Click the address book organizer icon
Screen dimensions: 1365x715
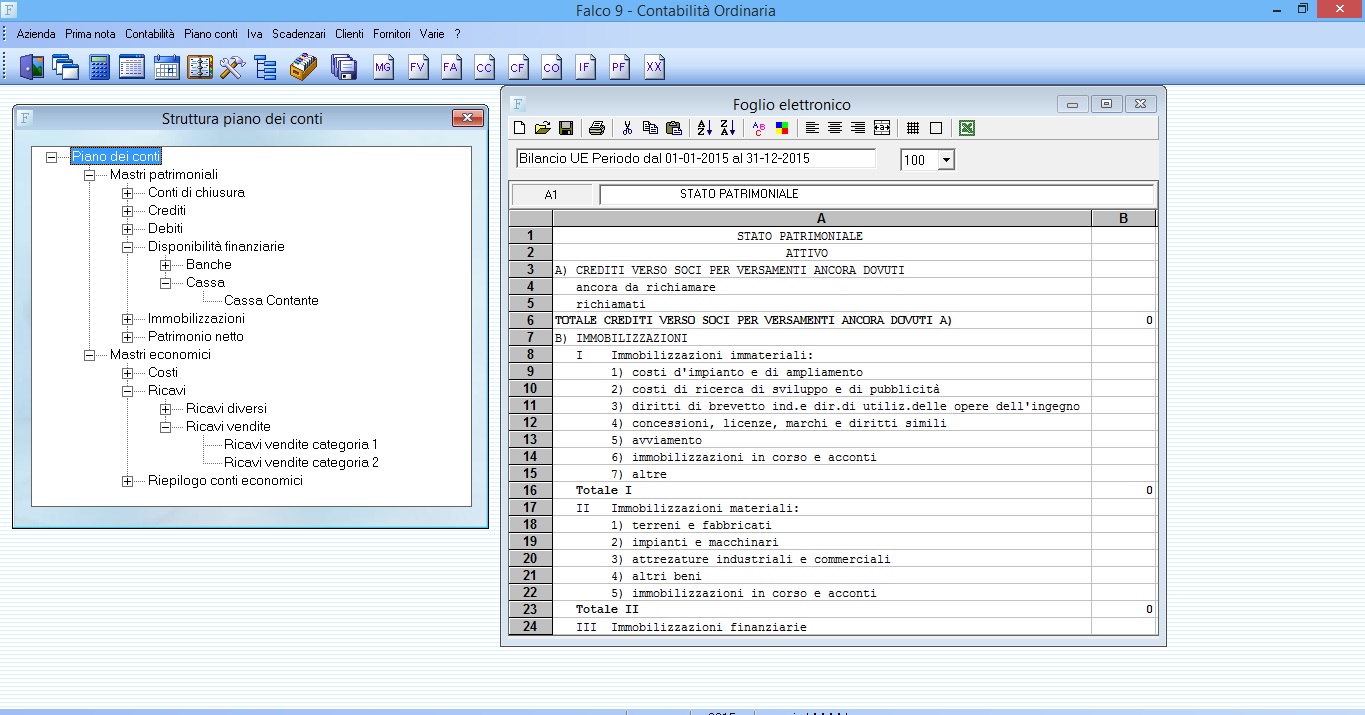(199, 67)
